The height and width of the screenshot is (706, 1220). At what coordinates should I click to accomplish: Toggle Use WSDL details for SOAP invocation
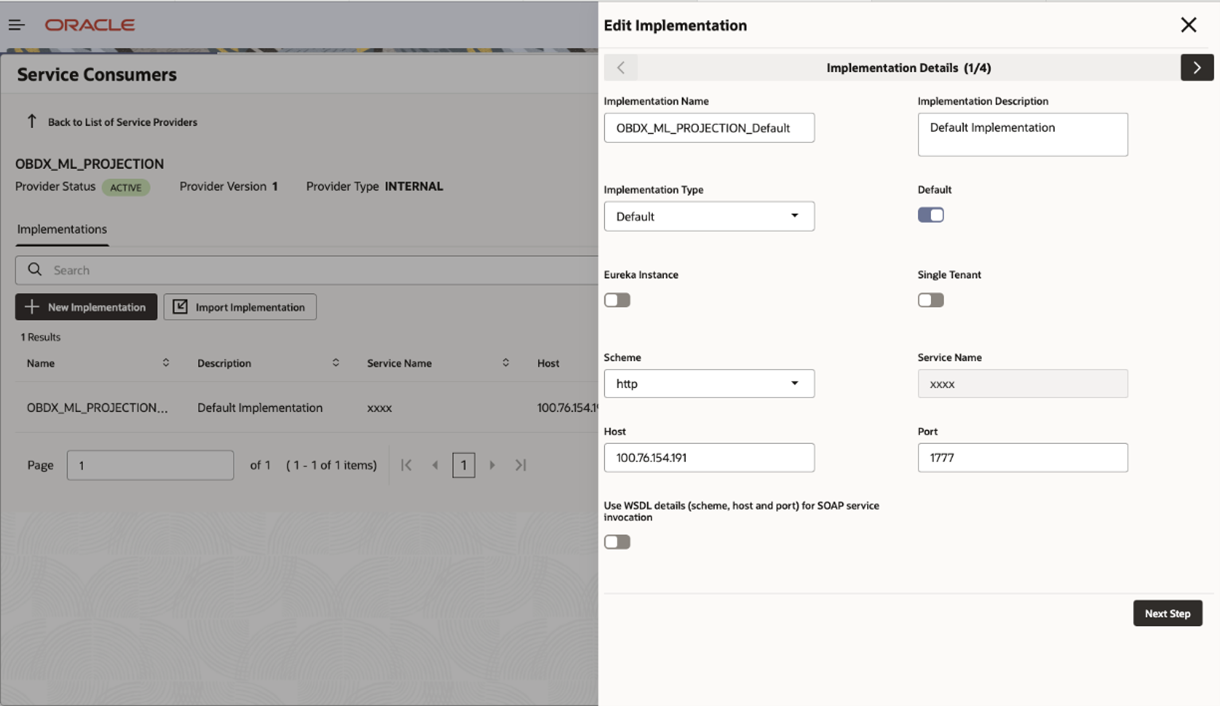pos(617,542)
